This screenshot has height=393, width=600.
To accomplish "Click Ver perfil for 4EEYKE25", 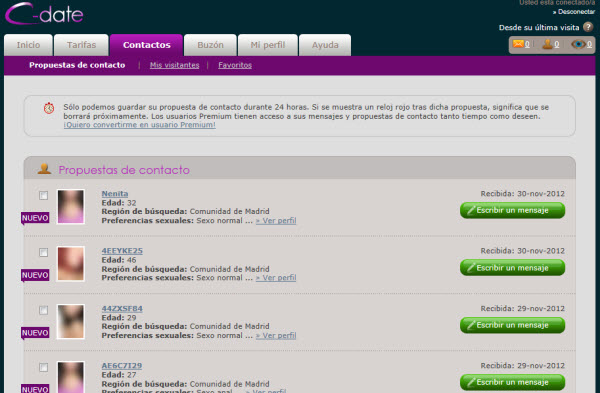I will coord(276,277).
